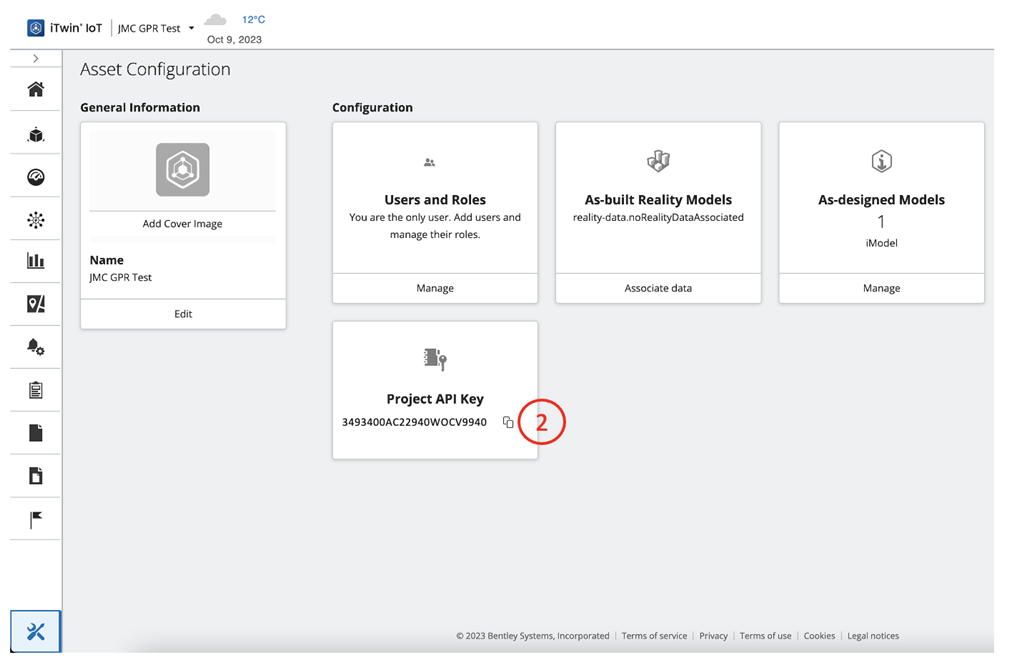Open alert settings via the bell-gear icon

pyautogui.click(x=35, y=347)
